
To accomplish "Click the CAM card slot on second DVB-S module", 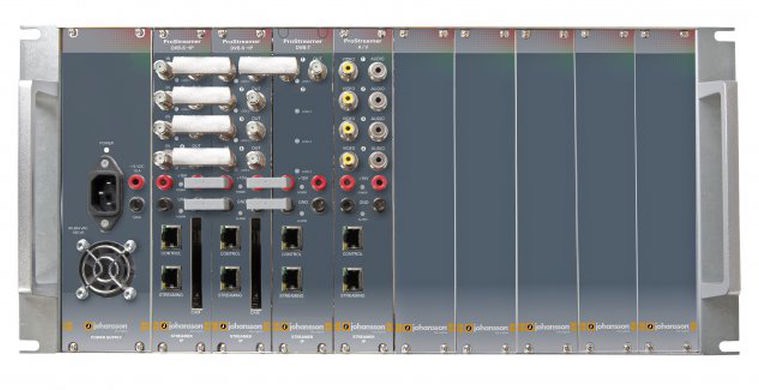I will click(x=256, y=264).
